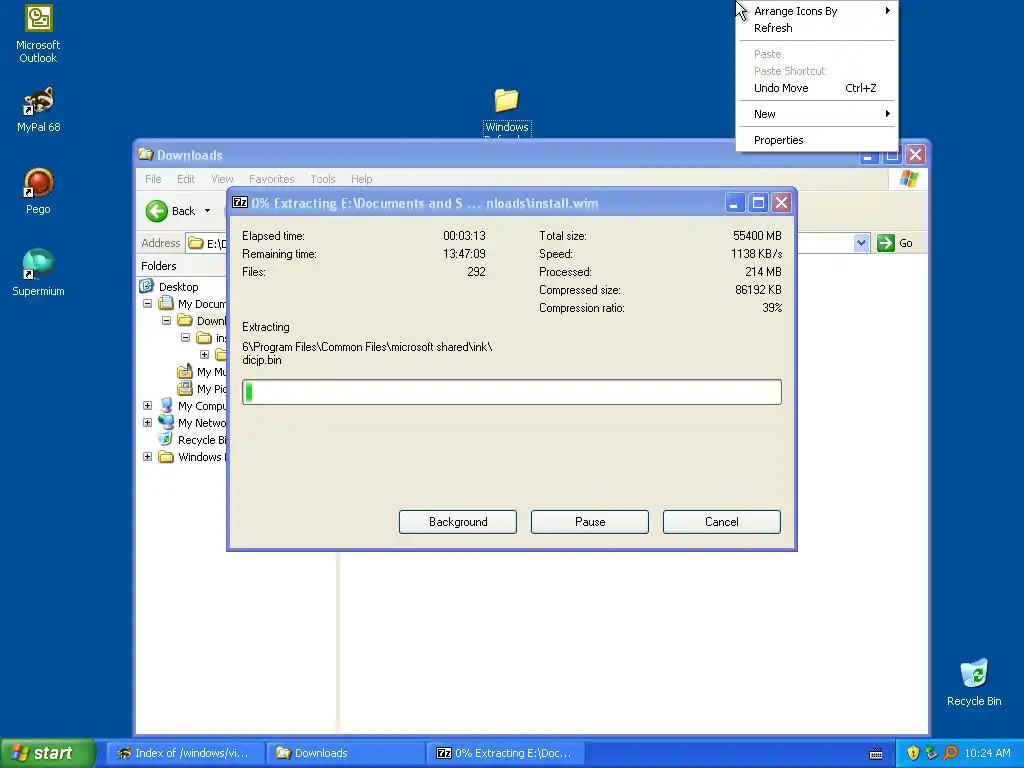This screenshot has height=768, width=1024.
Task: Select Desktop in the Folders tree
Action: point(178,287)
